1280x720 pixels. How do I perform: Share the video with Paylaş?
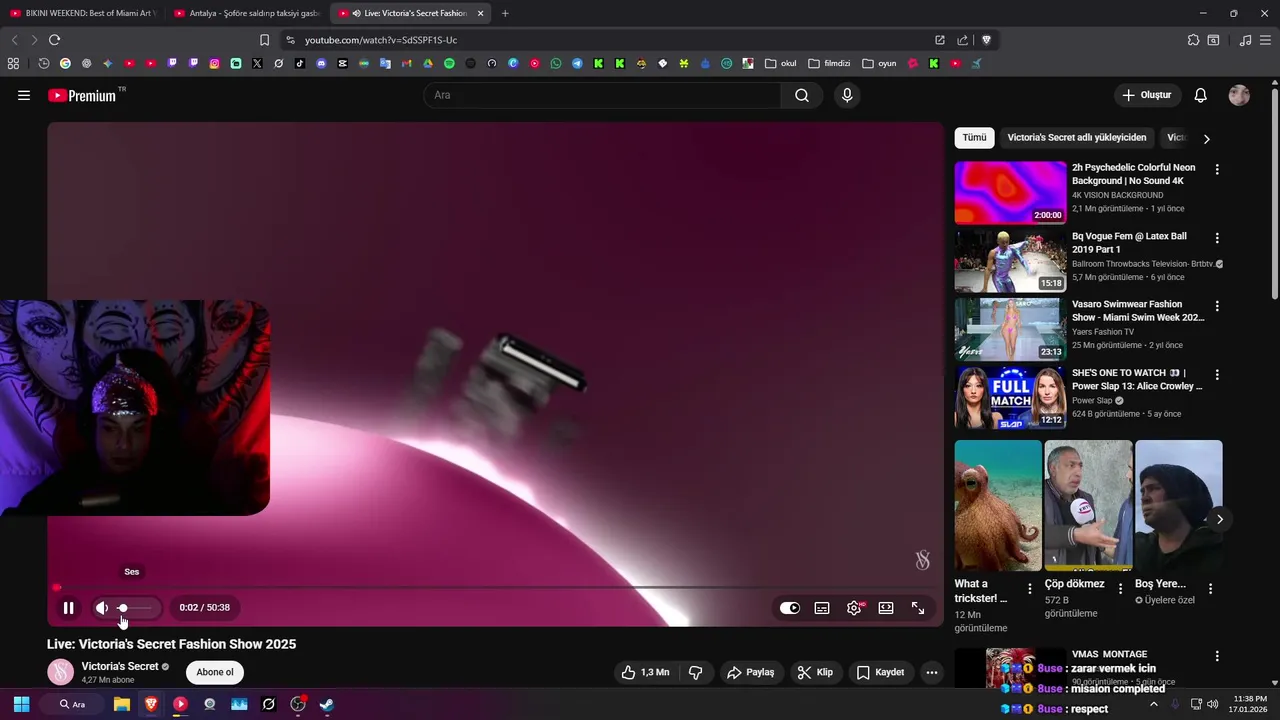coord(751,672)
